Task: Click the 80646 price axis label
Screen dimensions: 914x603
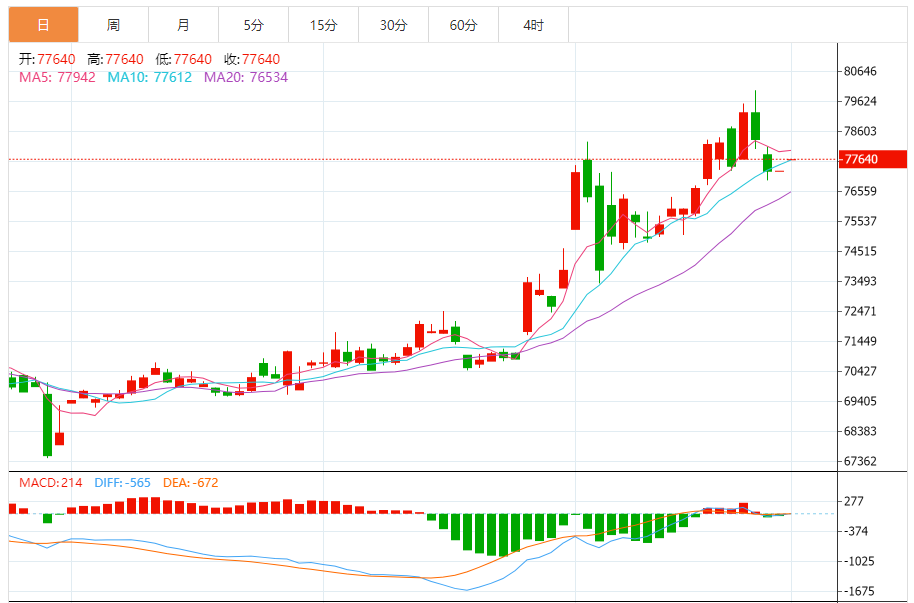Action: click(860, 71)
